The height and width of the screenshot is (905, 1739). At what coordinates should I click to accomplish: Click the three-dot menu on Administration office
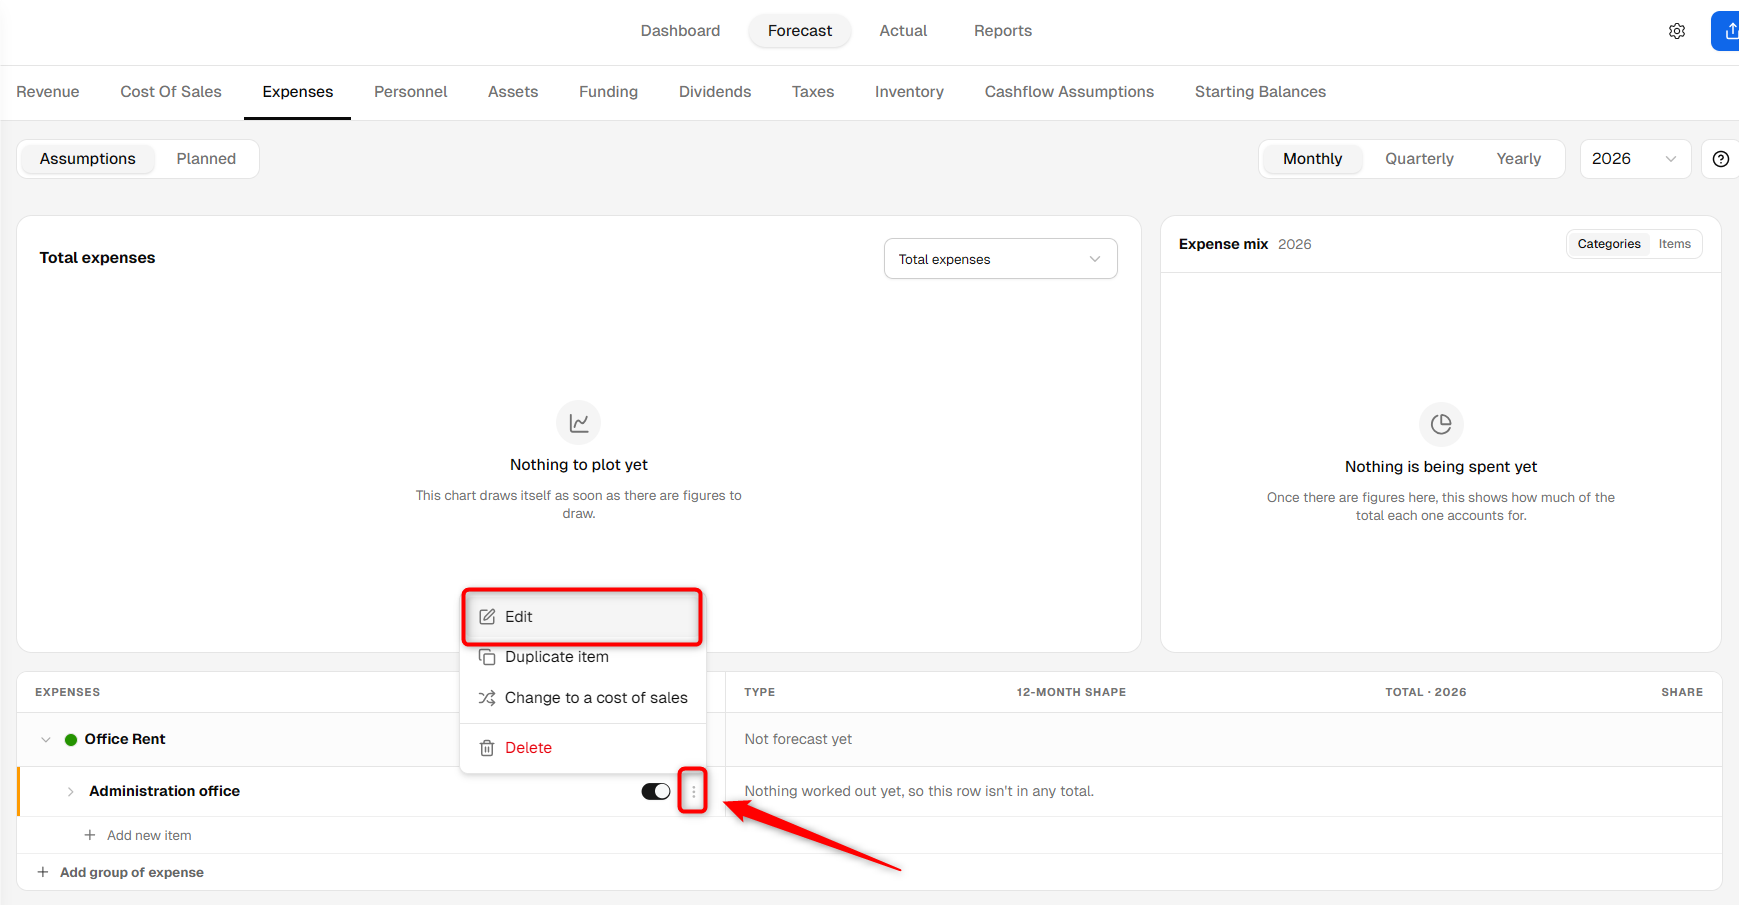click(x=693, y=791)
